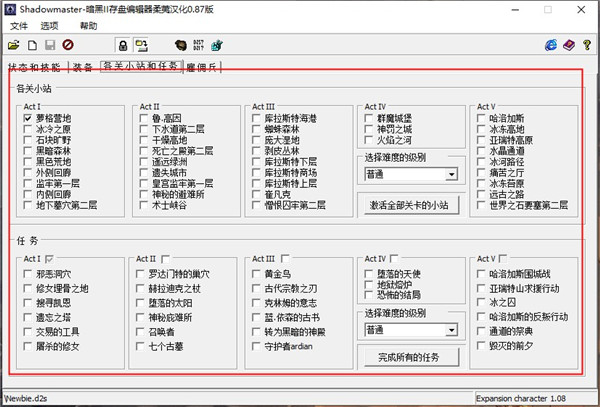Click the 激活全部关卡的小站 button
Screen dimensions: 600x407
[x=411, y=205]
